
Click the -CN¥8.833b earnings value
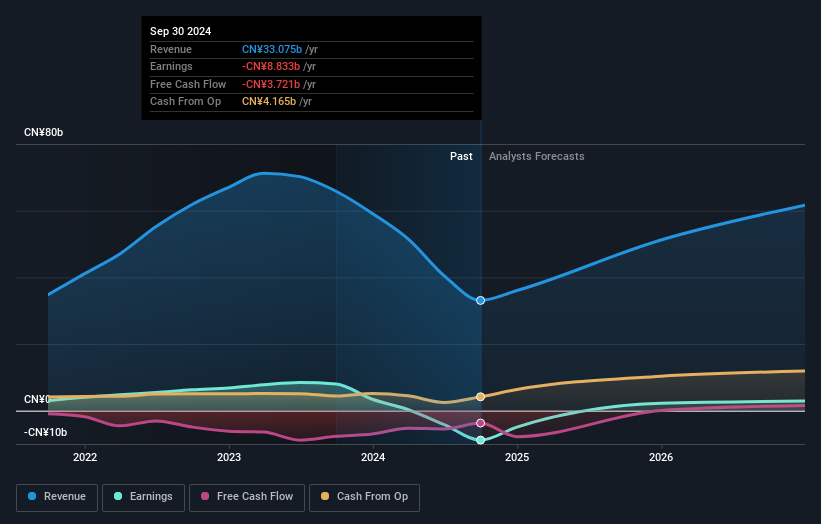[x=271, y=66]
